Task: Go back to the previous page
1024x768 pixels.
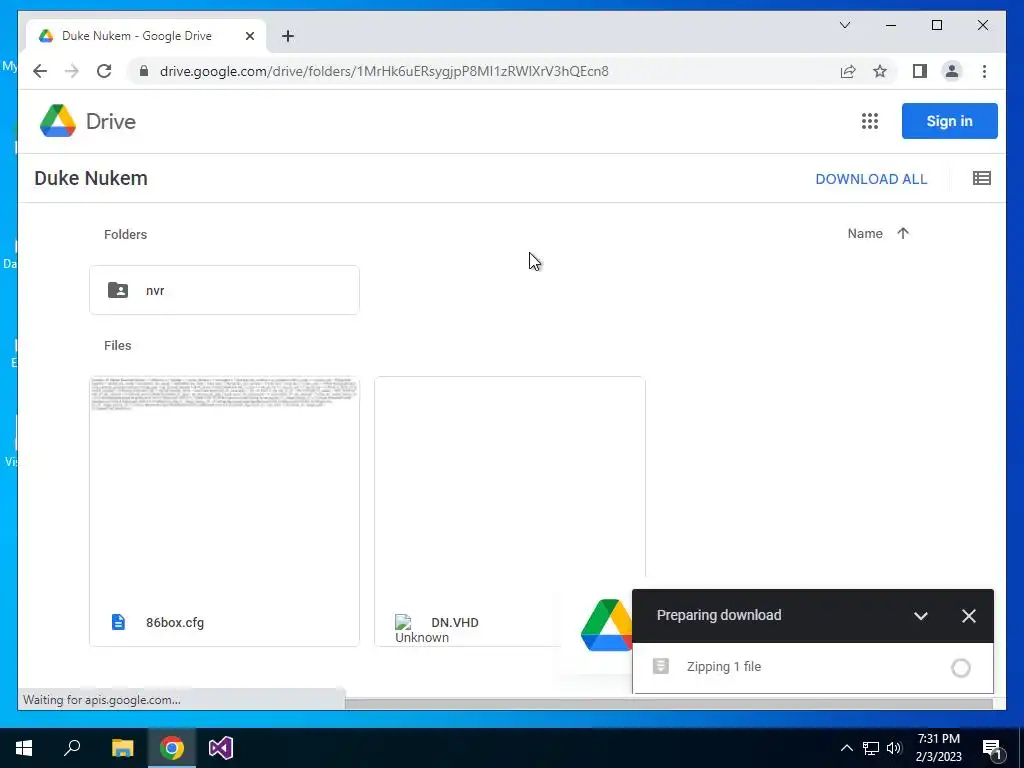Action: 40,71
